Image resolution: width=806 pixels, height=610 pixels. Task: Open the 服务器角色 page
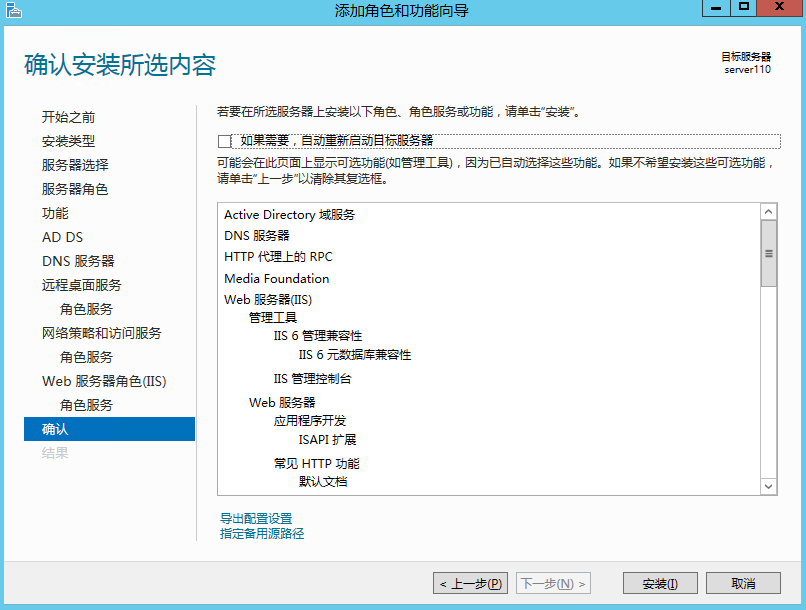(75, 189)
